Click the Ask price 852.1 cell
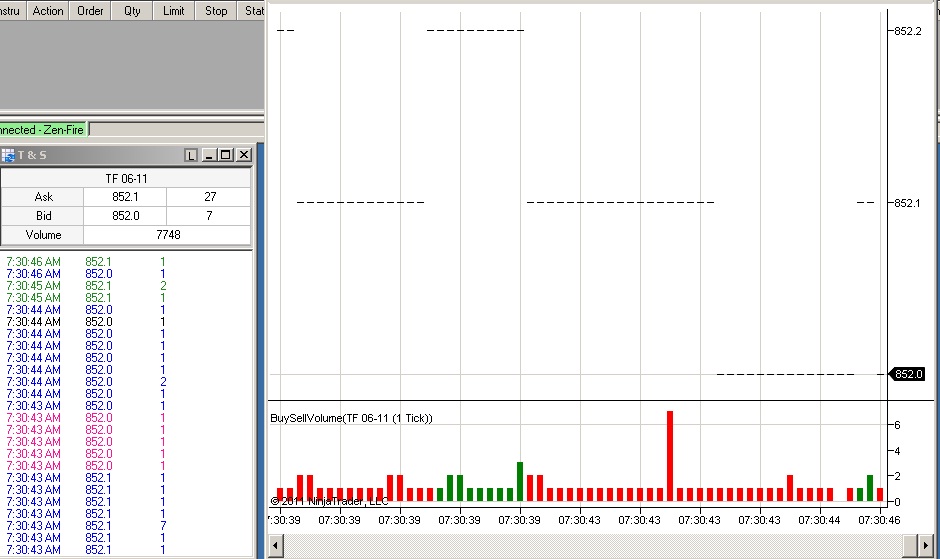The image size is (940, 559). pyautogui.click(x=125, y=197)
